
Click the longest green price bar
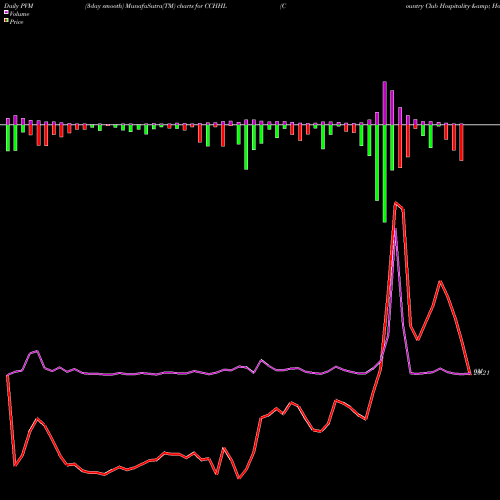[x=385, y=174]
